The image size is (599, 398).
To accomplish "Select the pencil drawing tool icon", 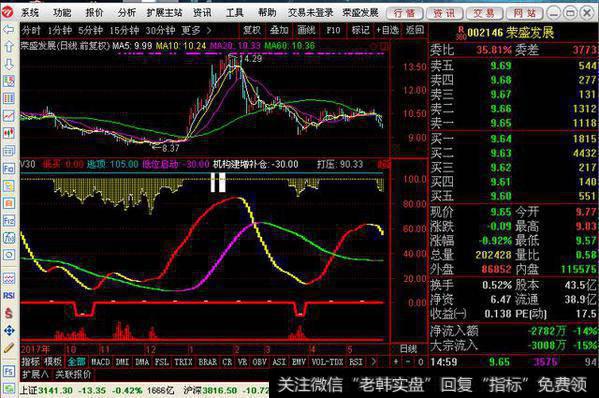I will (x=8, y=348).
